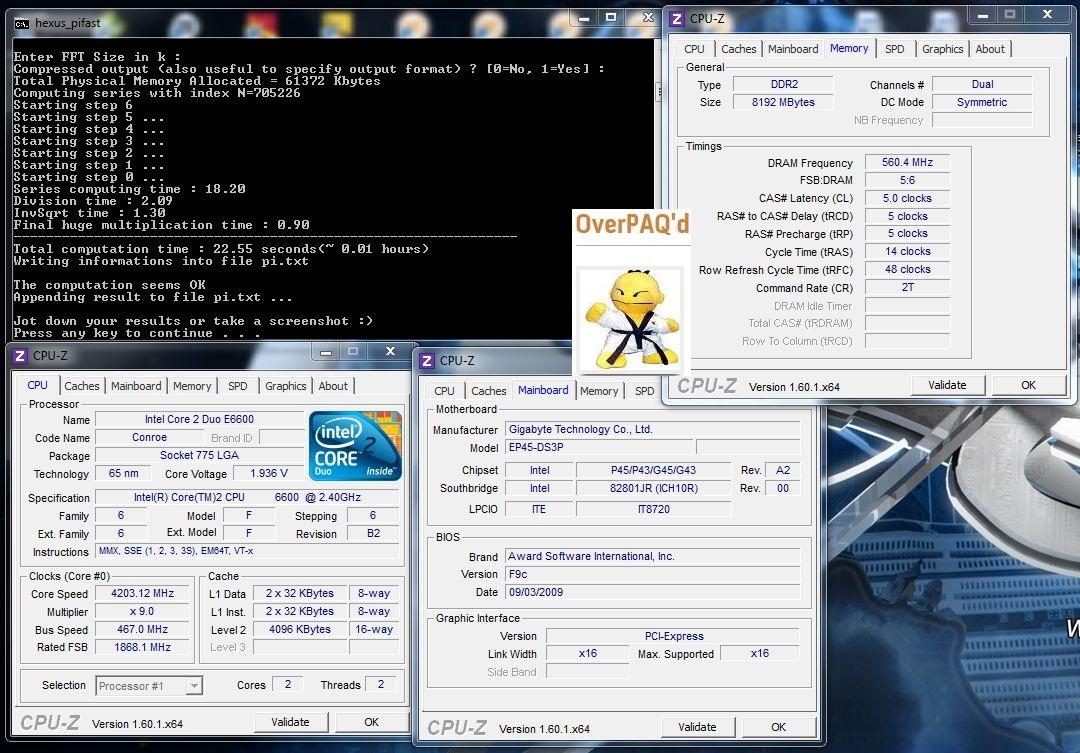Open the Caches tab in Mainboard window
Image resolution: width=1080 pixels, height=753 pixels.
pyautogui.click(x=488, y=391)
